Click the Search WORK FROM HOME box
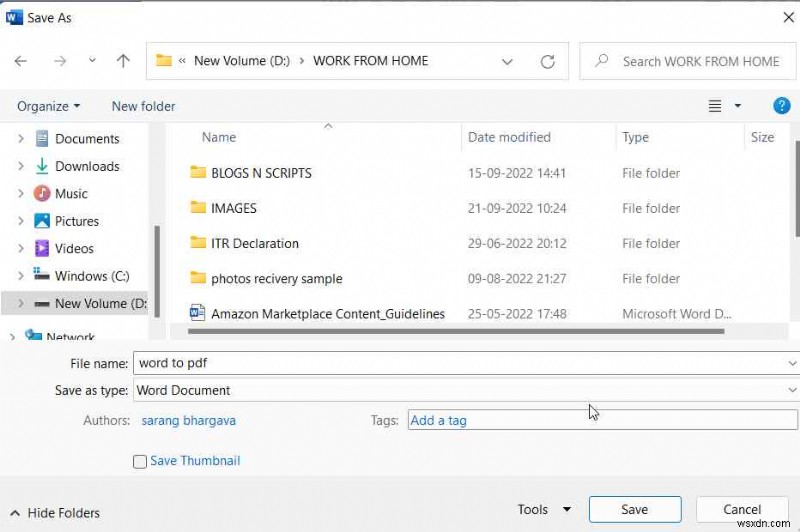 click(687, 61)
